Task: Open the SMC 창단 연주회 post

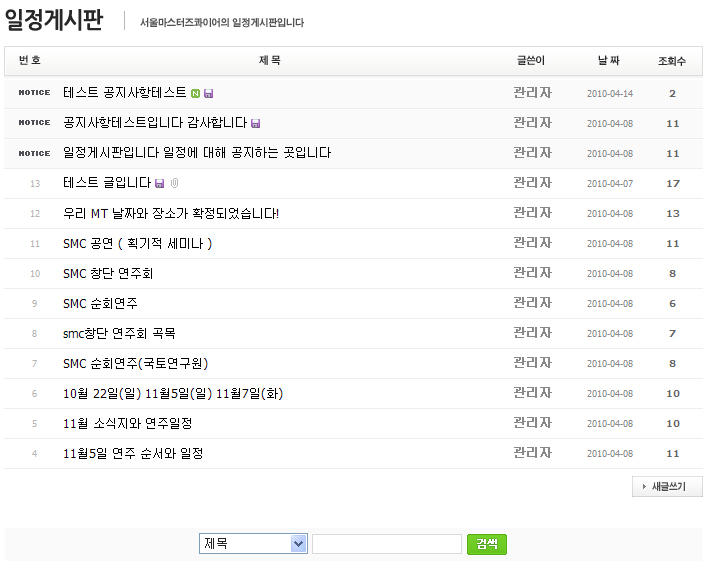Action: click(x=108, y=273)
